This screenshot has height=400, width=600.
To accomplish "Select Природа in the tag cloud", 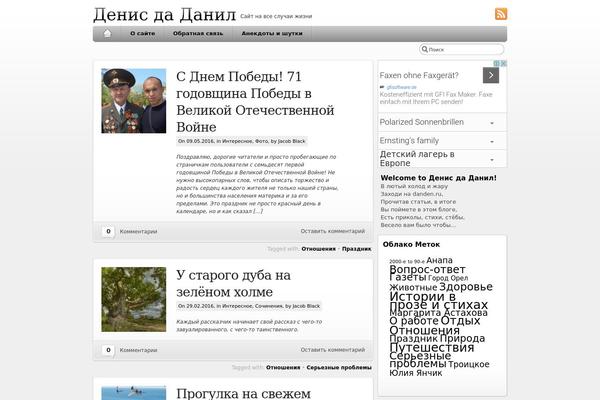I will coord(462,338).
